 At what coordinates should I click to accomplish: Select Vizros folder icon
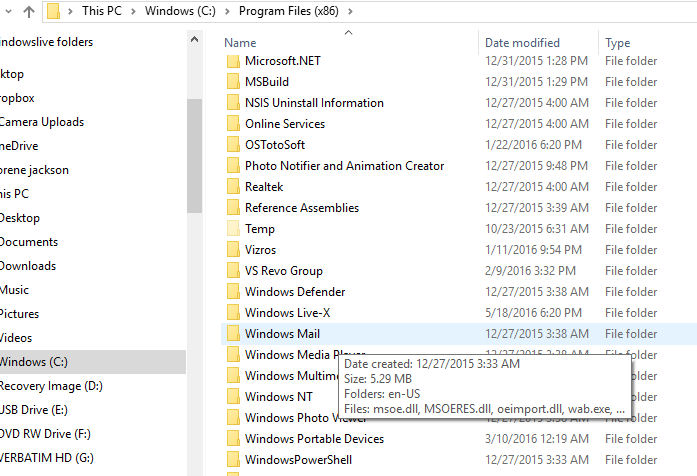pos(233,250)
